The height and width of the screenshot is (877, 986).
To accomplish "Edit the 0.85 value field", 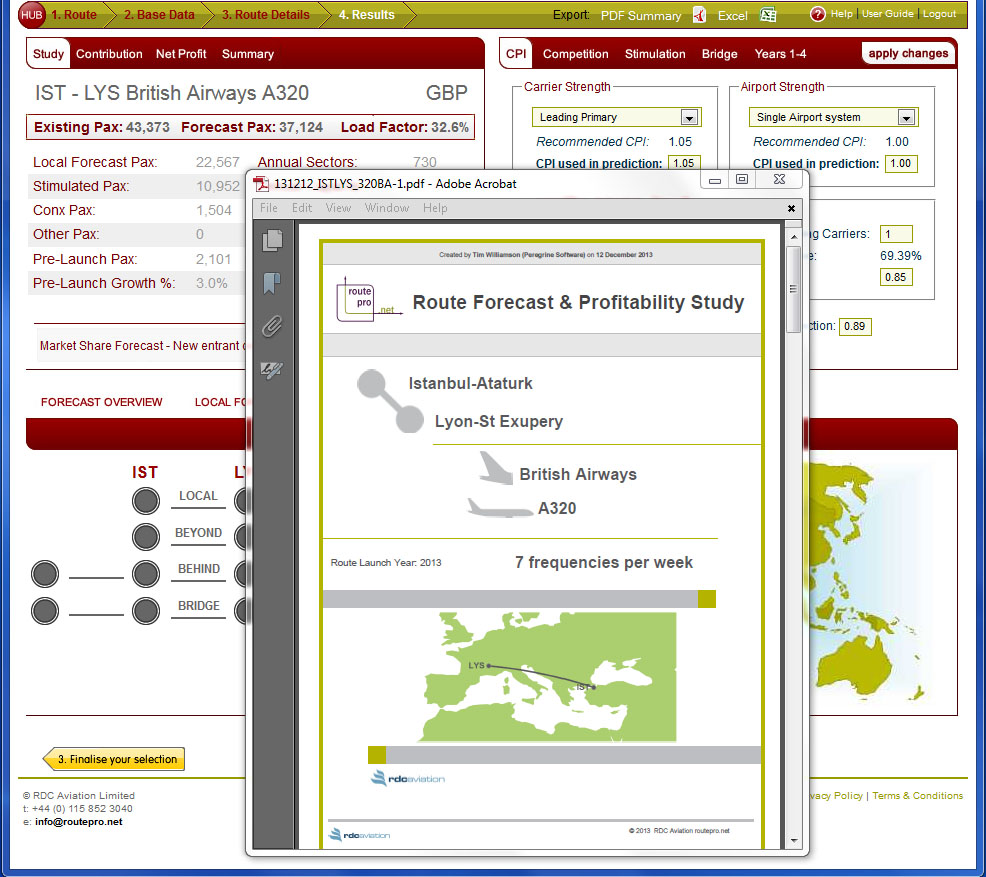I will click(895, 277).
